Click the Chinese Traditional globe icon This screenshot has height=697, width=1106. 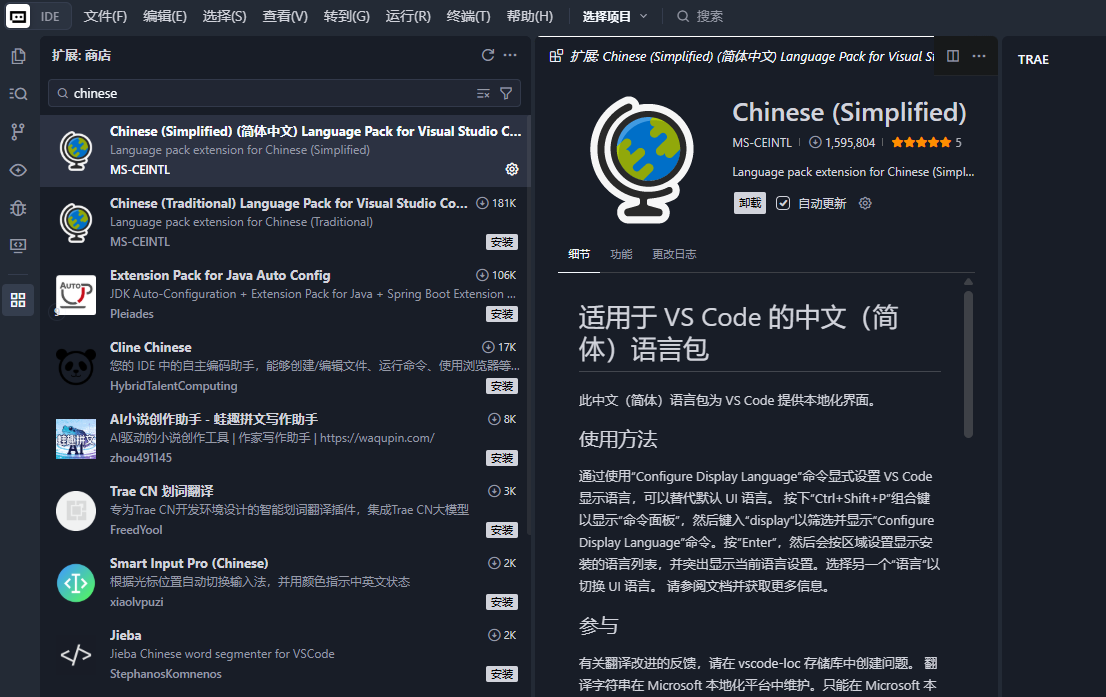coord(76,222)
